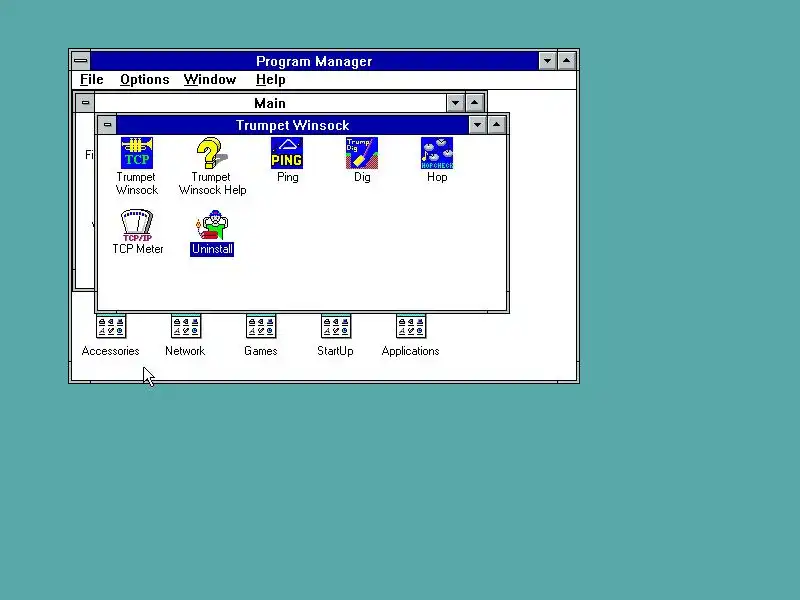Click the 'Trumpet Winsock Help' label text

[x=212, y=183]
